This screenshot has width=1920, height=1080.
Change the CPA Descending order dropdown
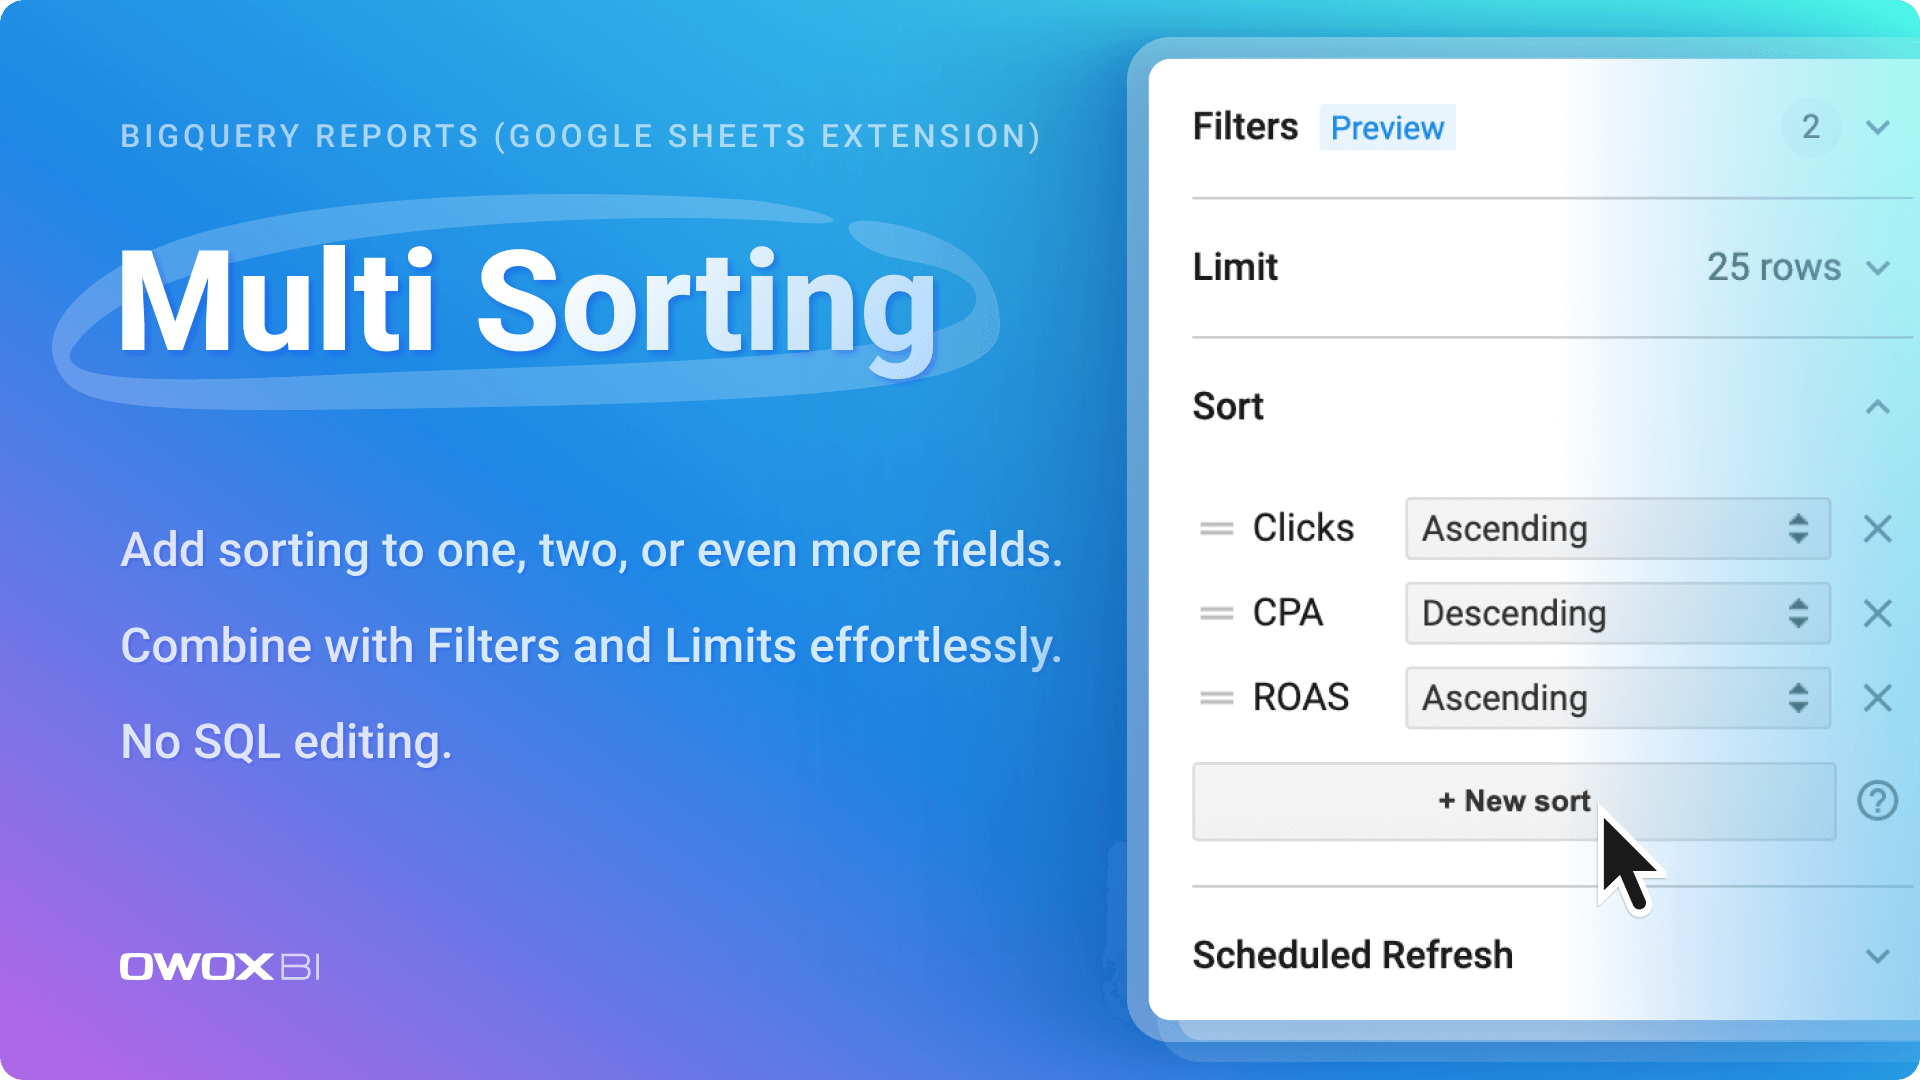(x=1617, y=613)
